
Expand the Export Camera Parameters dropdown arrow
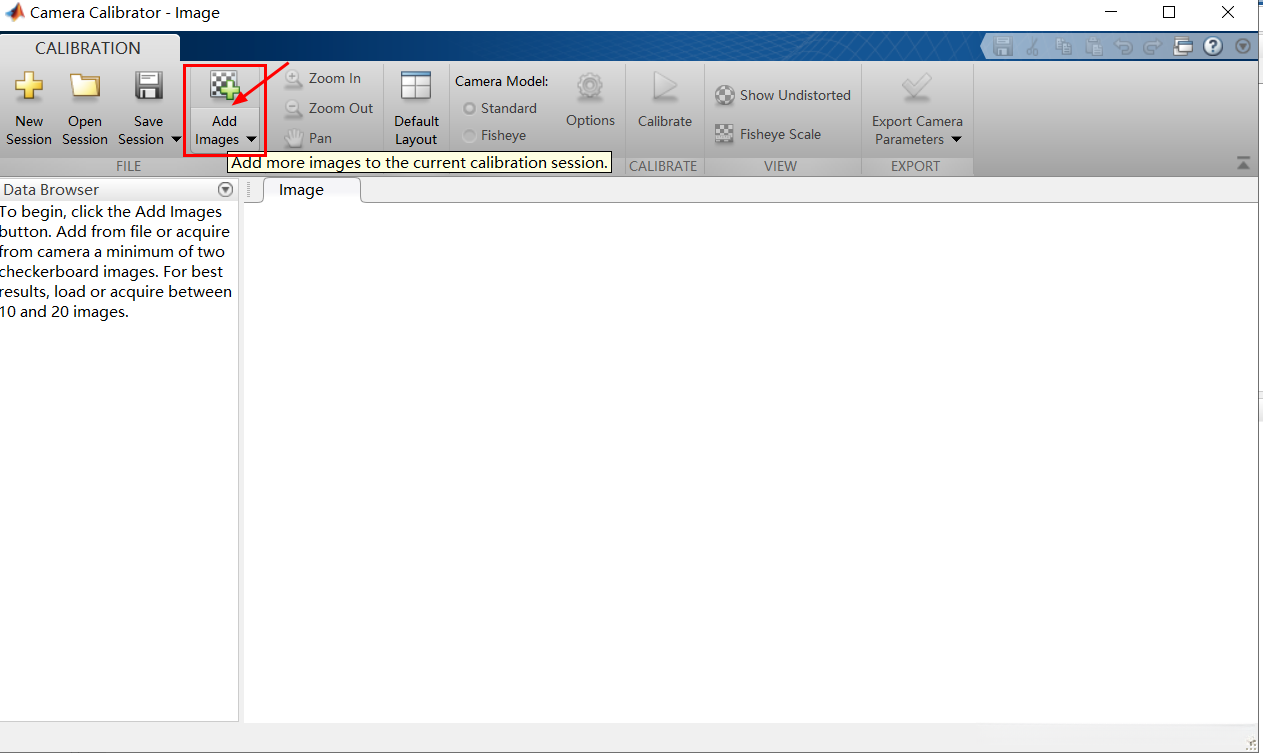point(956,140)
